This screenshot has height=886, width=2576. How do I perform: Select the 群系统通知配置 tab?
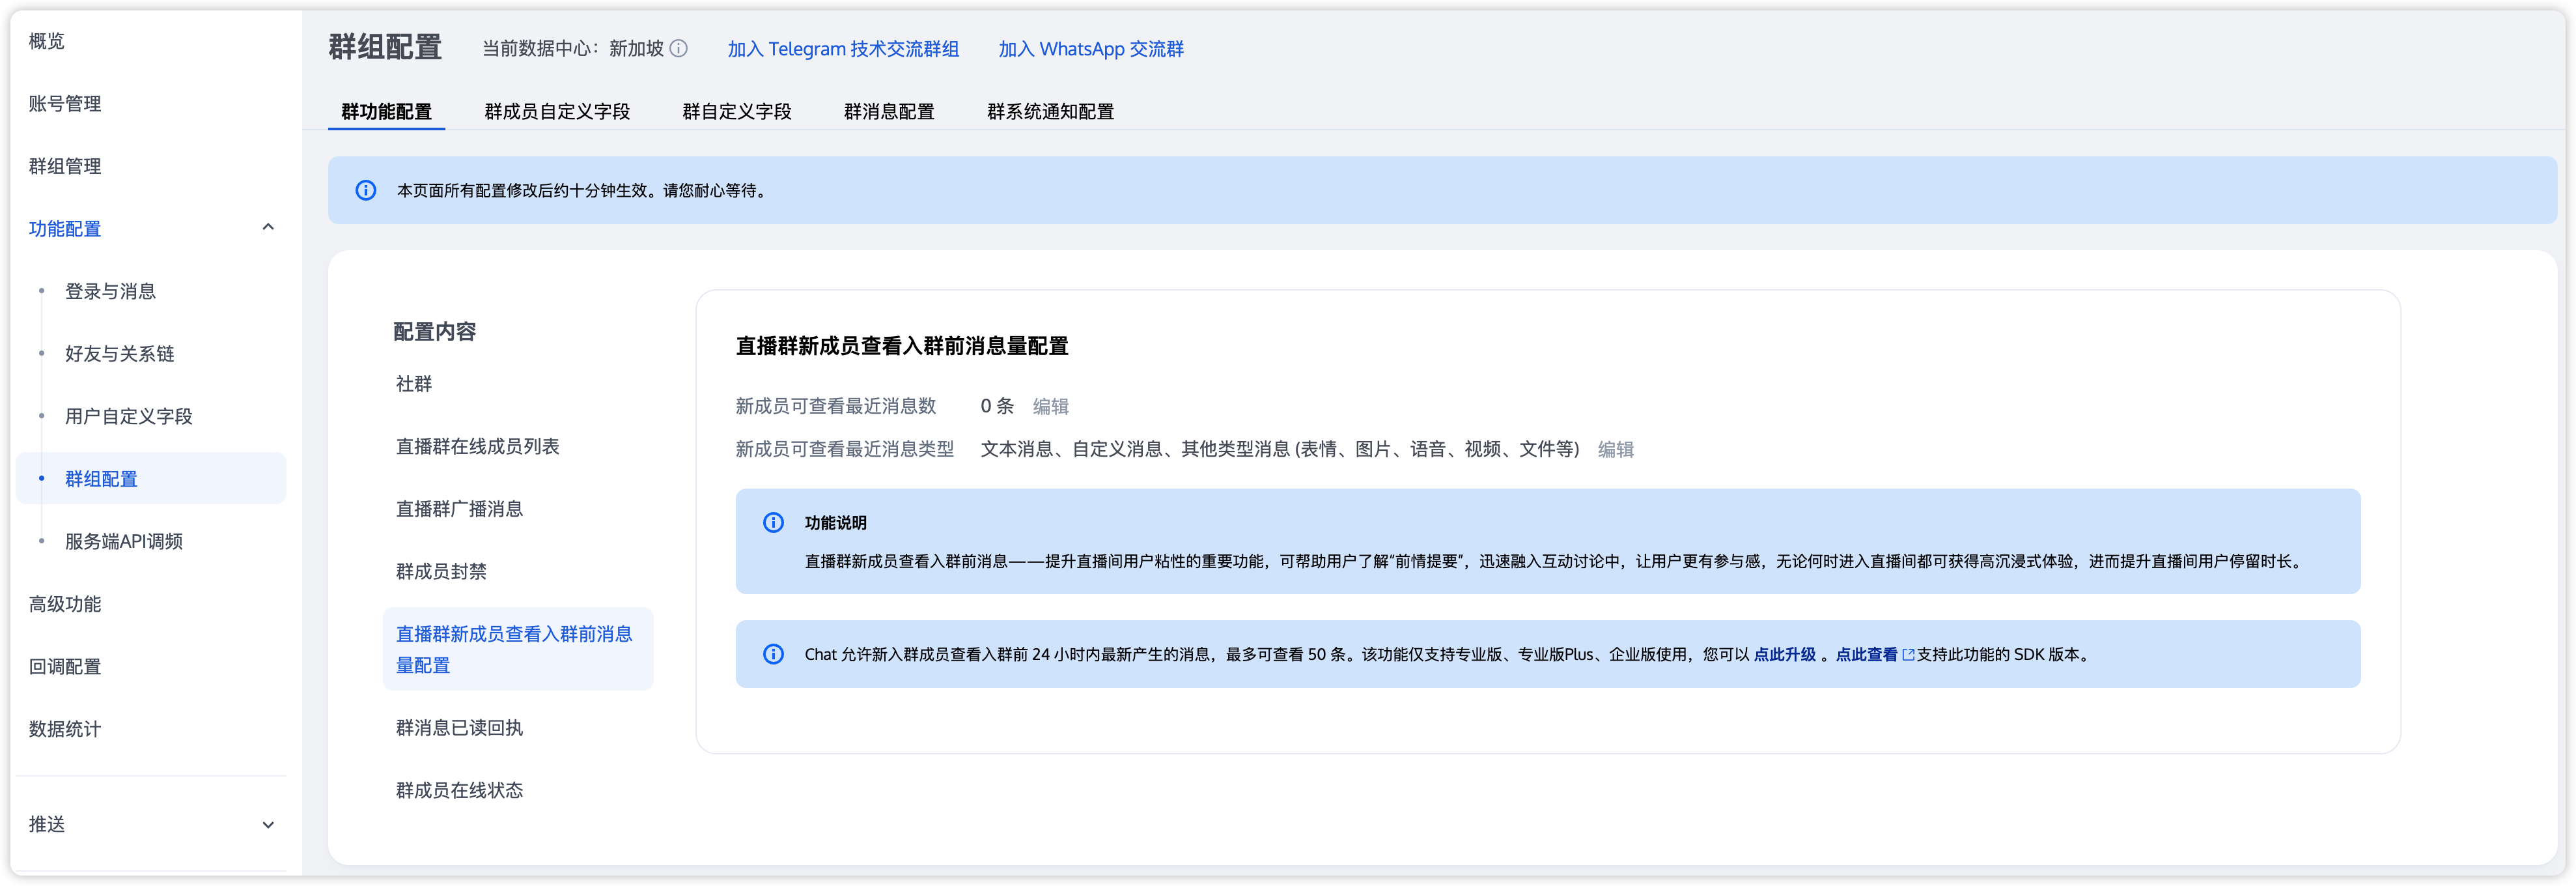click(x=1049, y=111)
